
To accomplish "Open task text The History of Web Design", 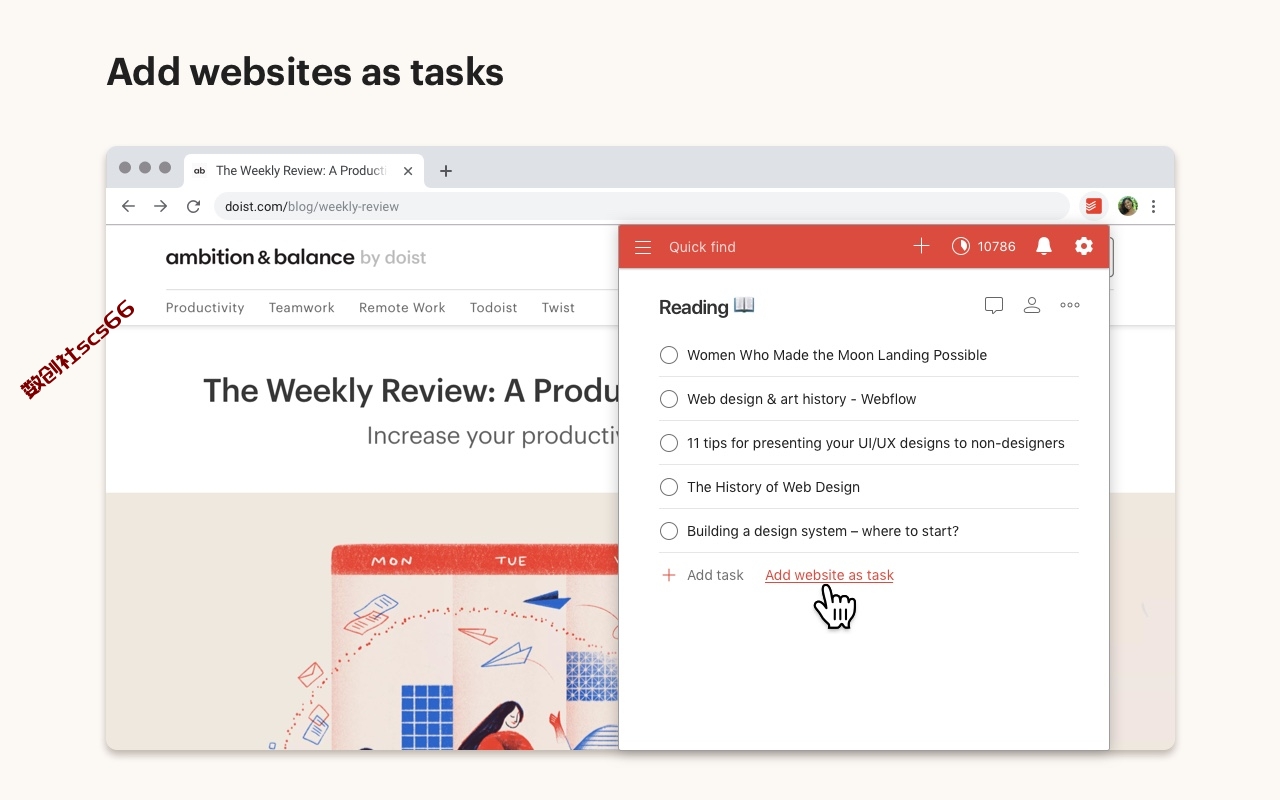I will (773, 487).
